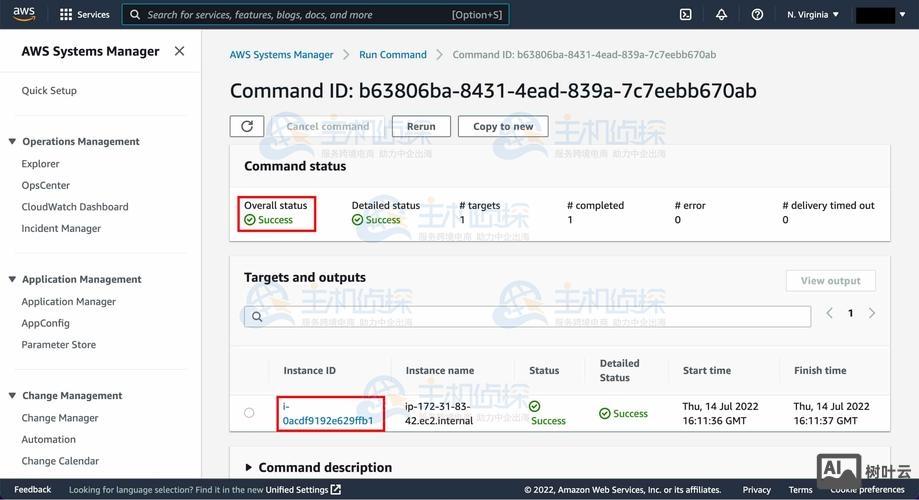919x500 pixels.
Task: Click the refresh command status button
Action: coord(247,126)
